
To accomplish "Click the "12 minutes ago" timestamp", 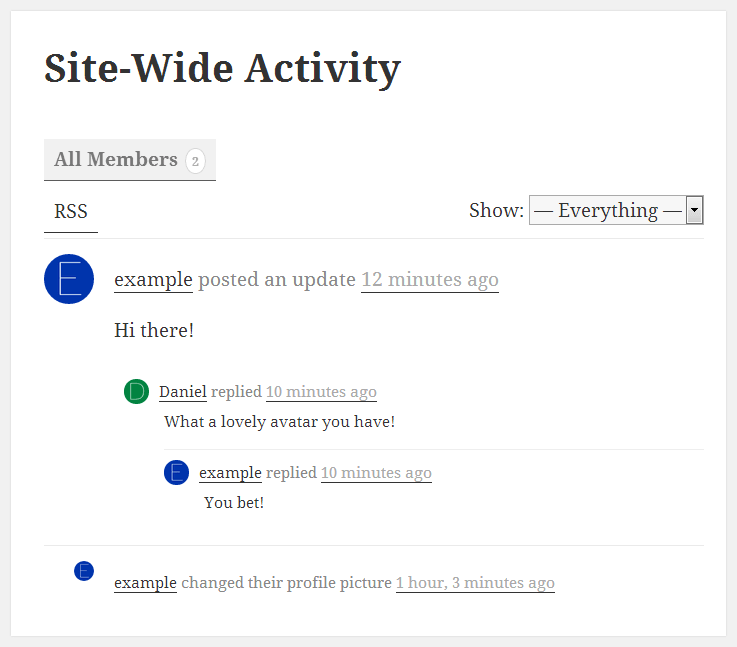I will pyautogui.click(x=429, y=280).
